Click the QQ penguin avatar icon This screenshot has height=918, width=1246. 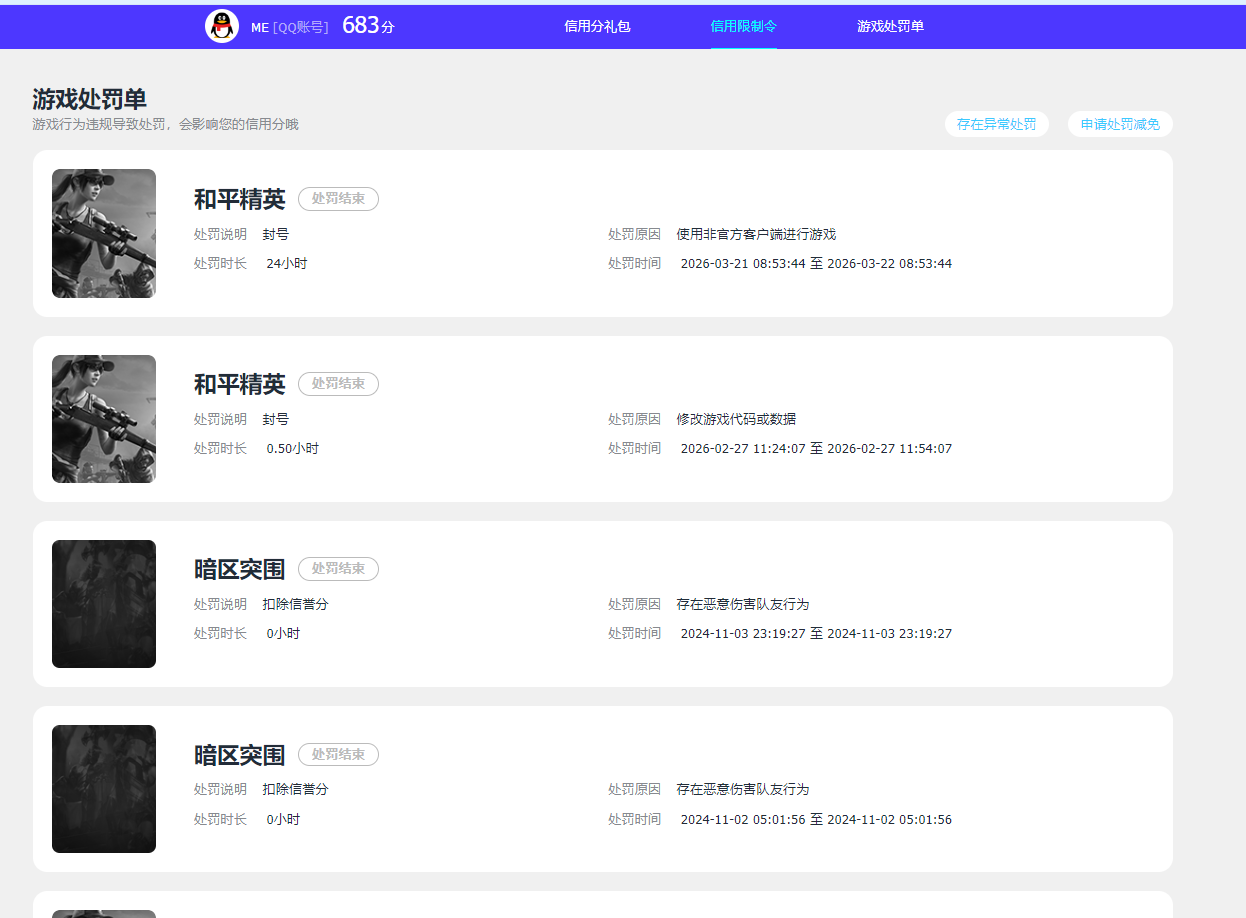pos(222,26)
